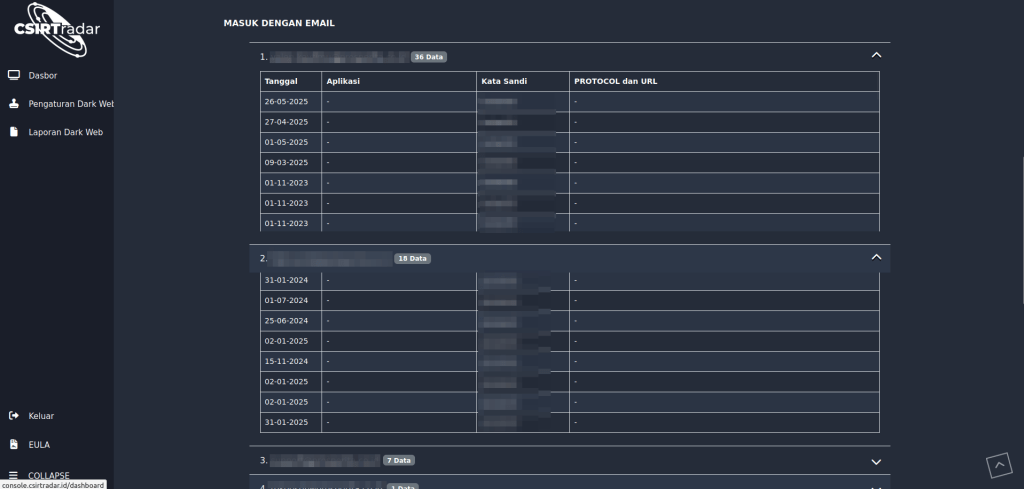Open the Dasbor menu item
This screenshot has height=489, width=1024.
[x=42, y=76]
